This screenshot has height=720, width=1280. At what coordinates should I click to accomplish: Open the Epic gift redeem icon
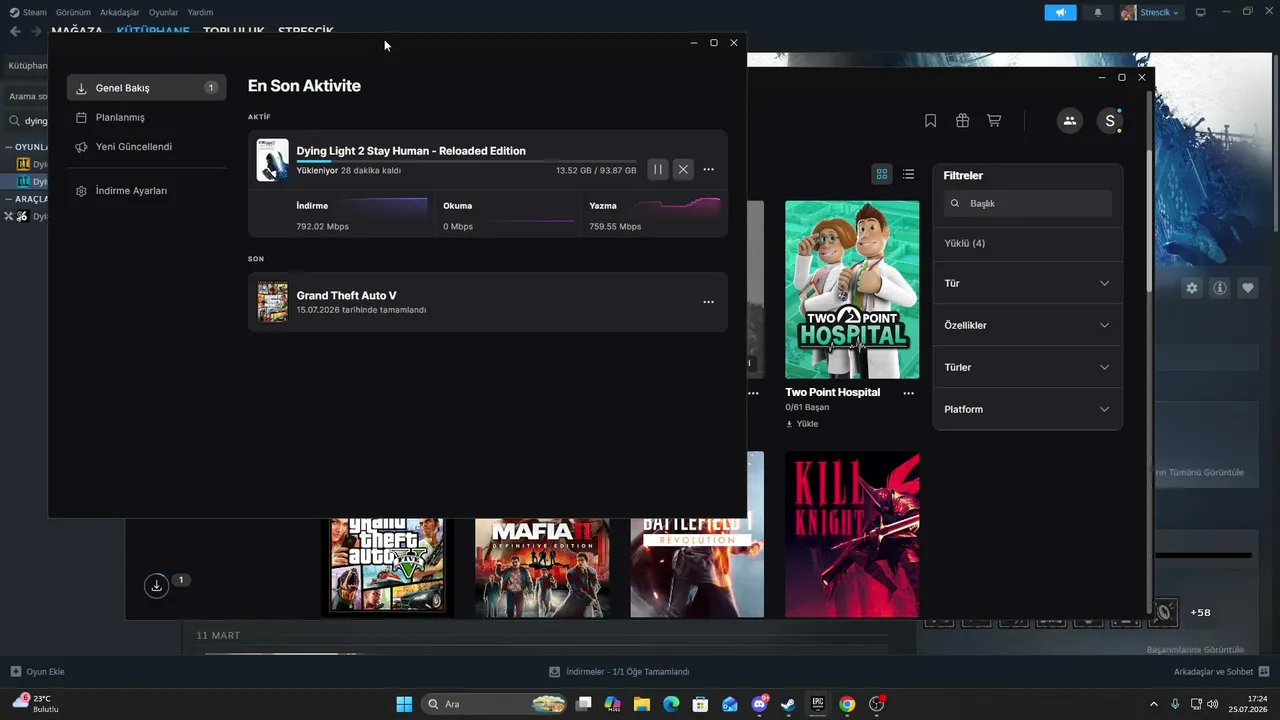pyautogui.click(x=962, y=121)
